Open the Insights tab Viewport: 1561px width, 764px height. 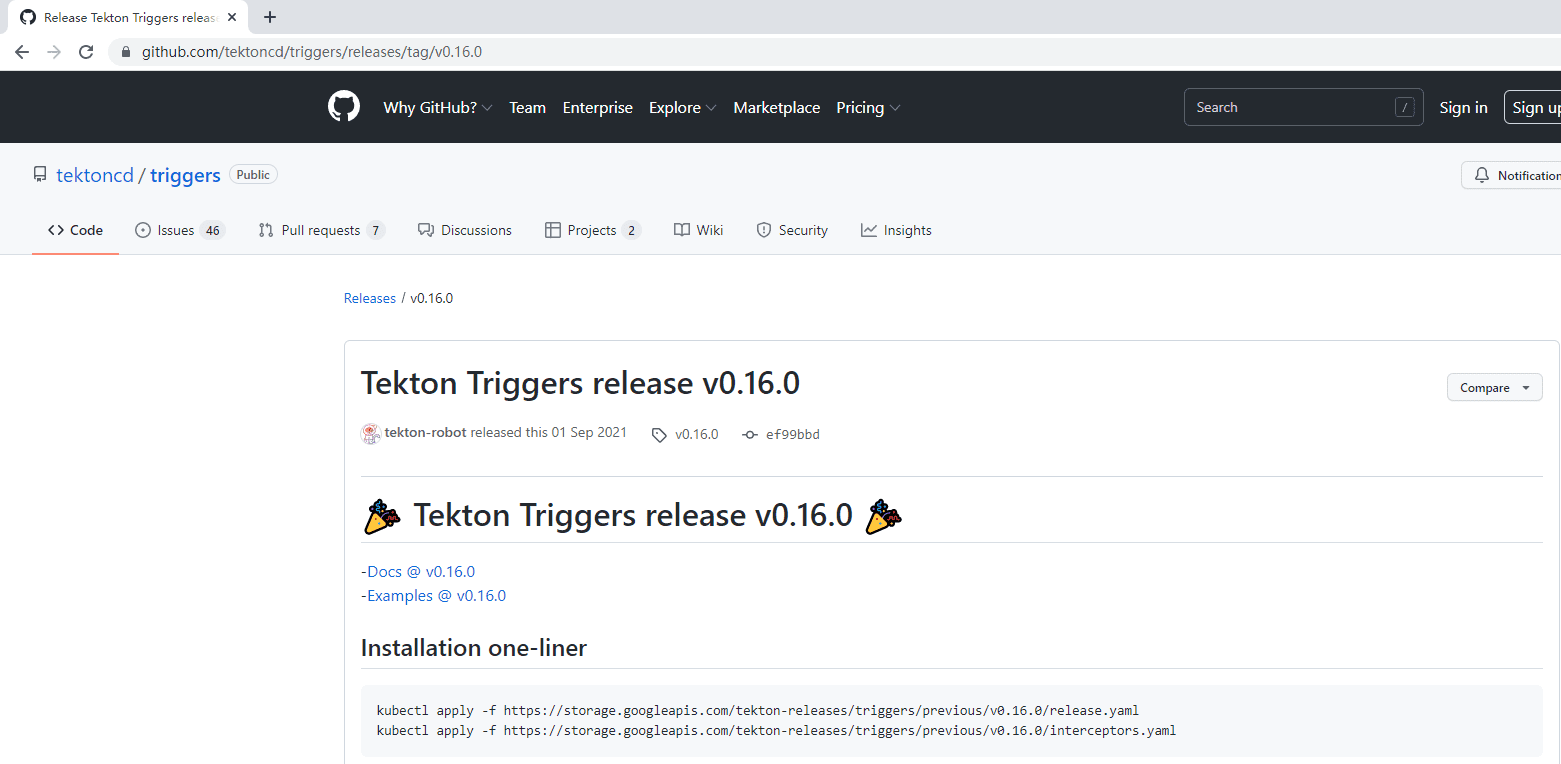[x=896, y=230]
